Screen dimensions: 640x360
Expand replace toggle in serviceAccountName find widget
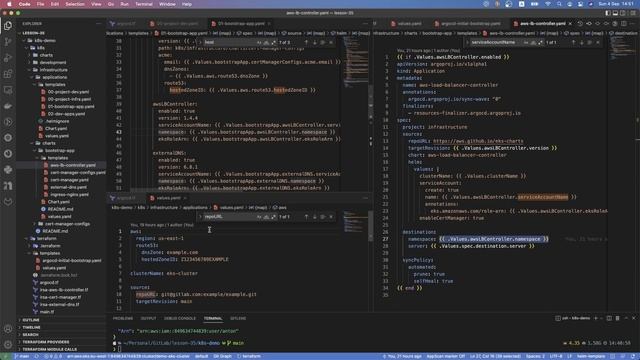tap(467, 42)
